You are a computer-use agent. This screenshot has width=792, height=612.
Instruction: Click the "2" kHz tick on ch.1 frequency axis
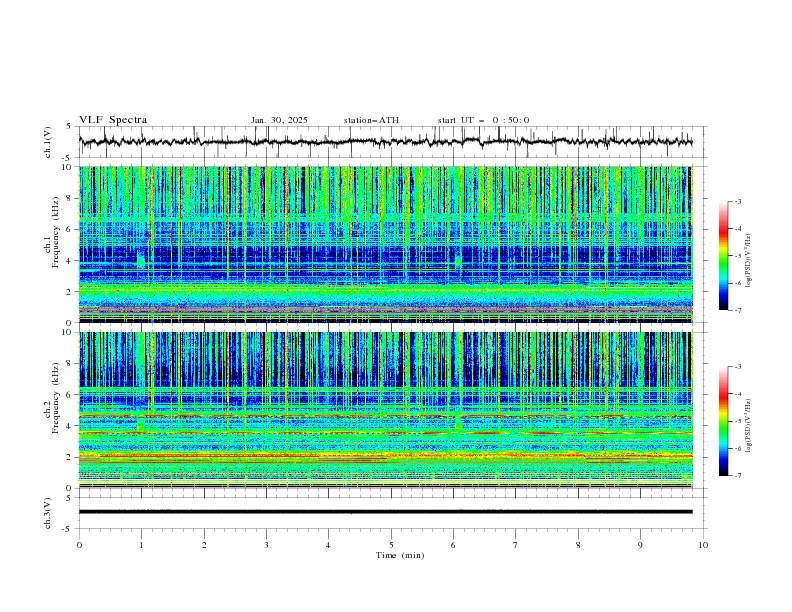coord(71,292)
